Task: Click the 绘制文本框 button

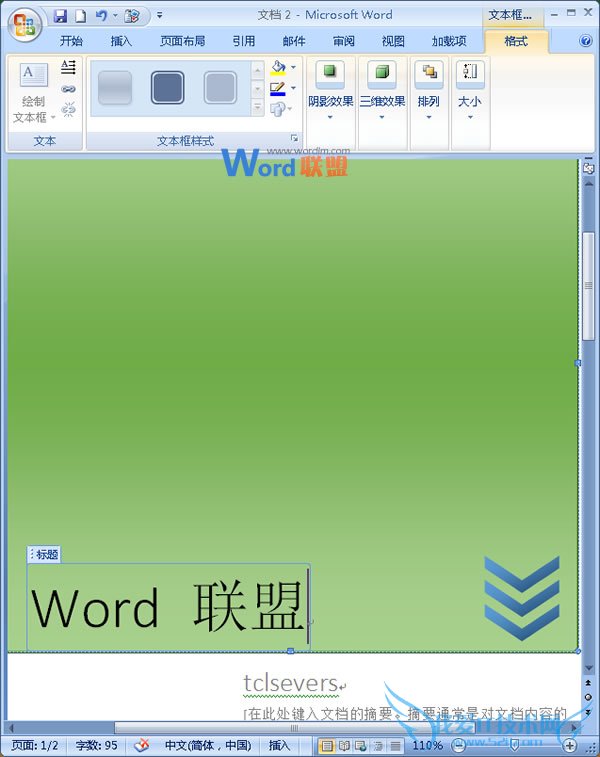Action: pos(33,93)
